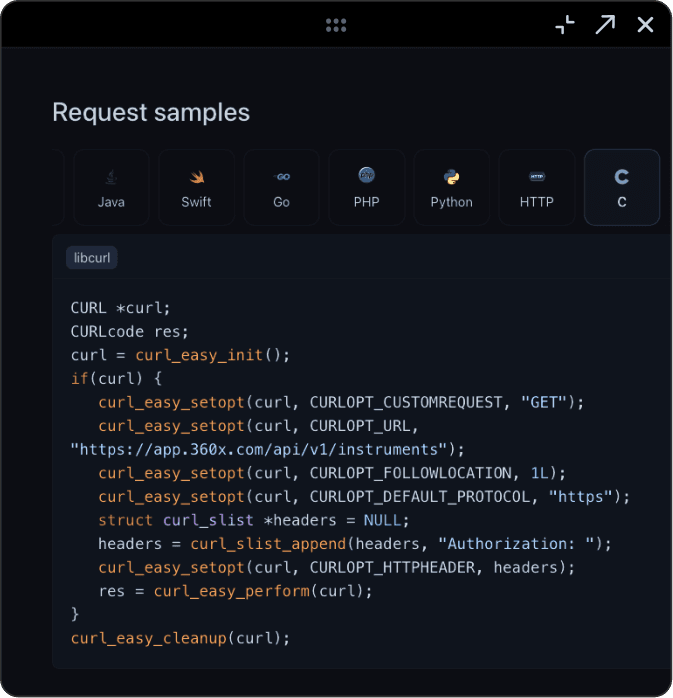Close the request samples panel
This screenshot has width=673, height=698.
[645, 24]
